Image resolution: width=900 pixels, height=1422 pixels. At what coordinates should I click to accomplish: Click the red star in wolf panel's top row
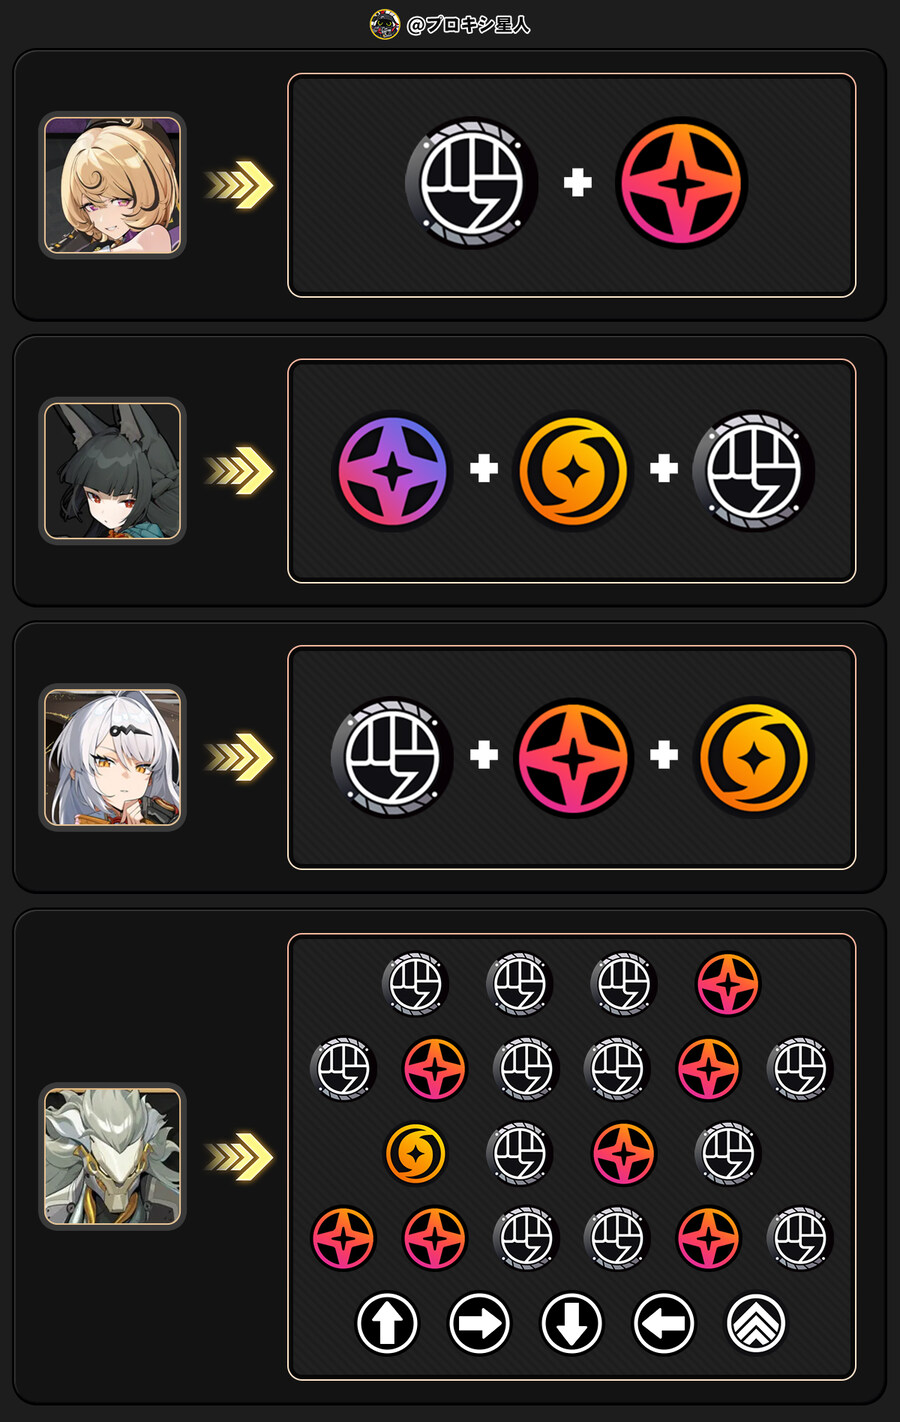728,983
